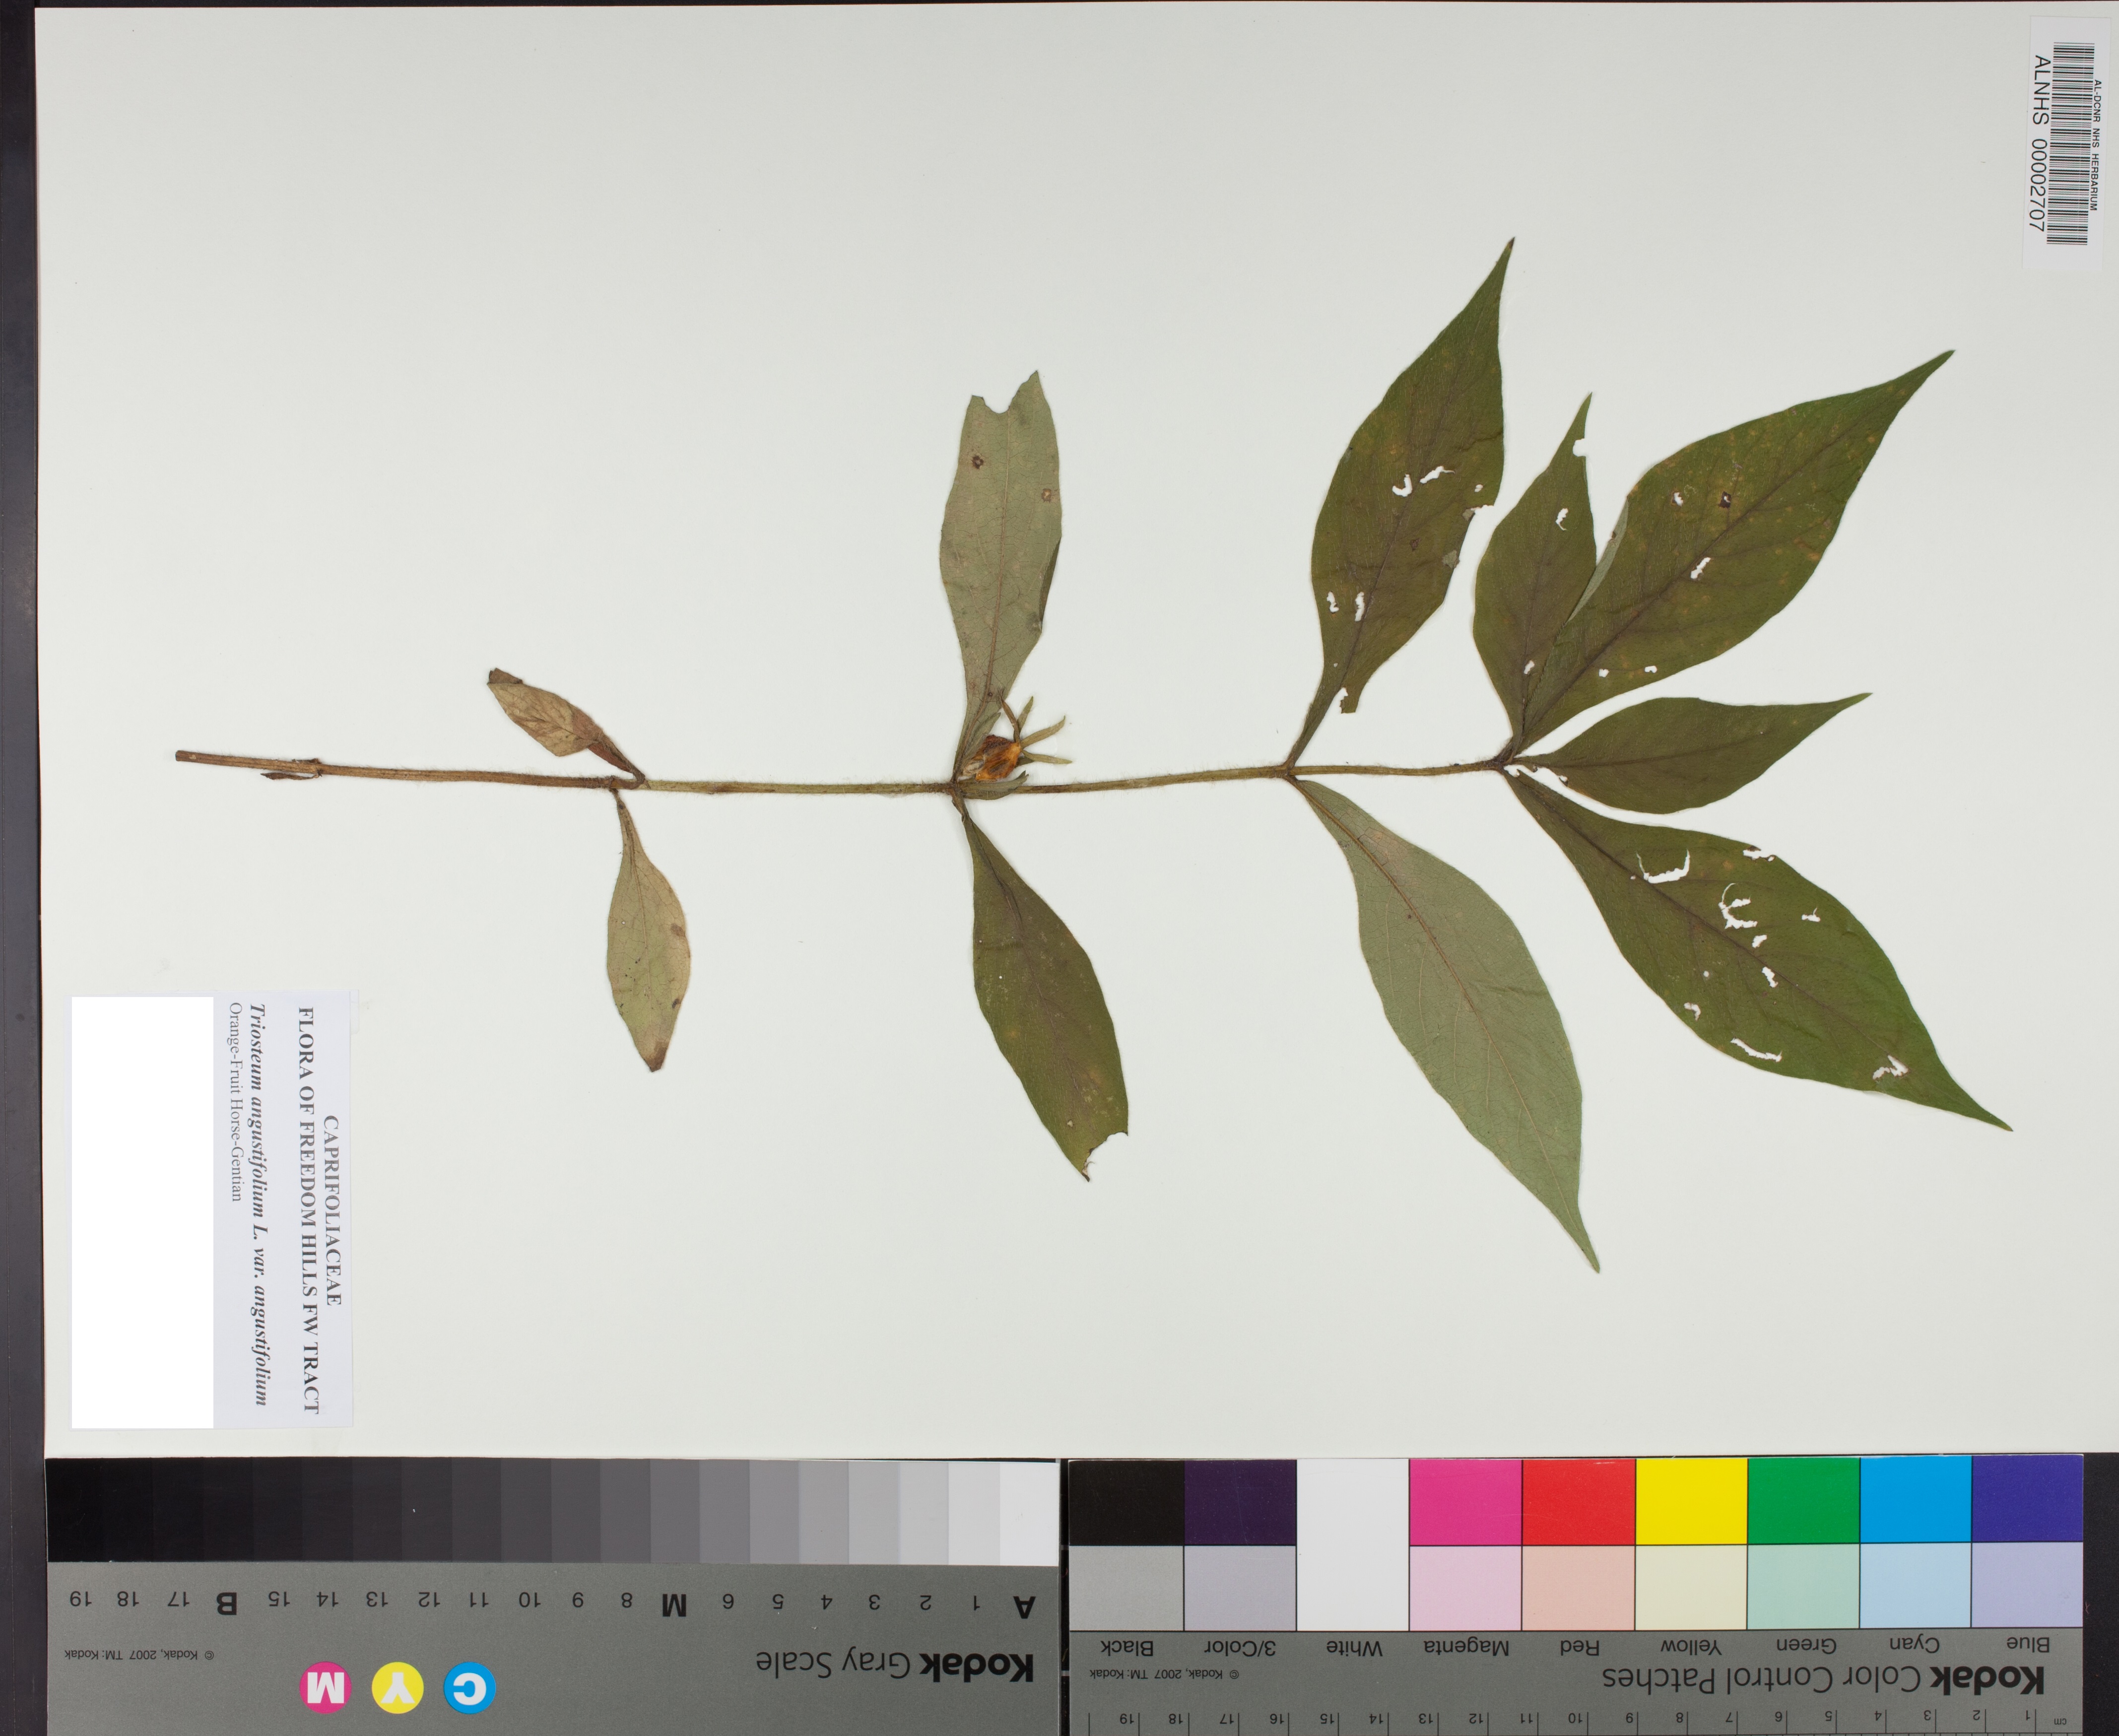The image size is (2119, 1736).
Task: Click the pale yellow tint patch
Action: (x=1692, y=1586)
